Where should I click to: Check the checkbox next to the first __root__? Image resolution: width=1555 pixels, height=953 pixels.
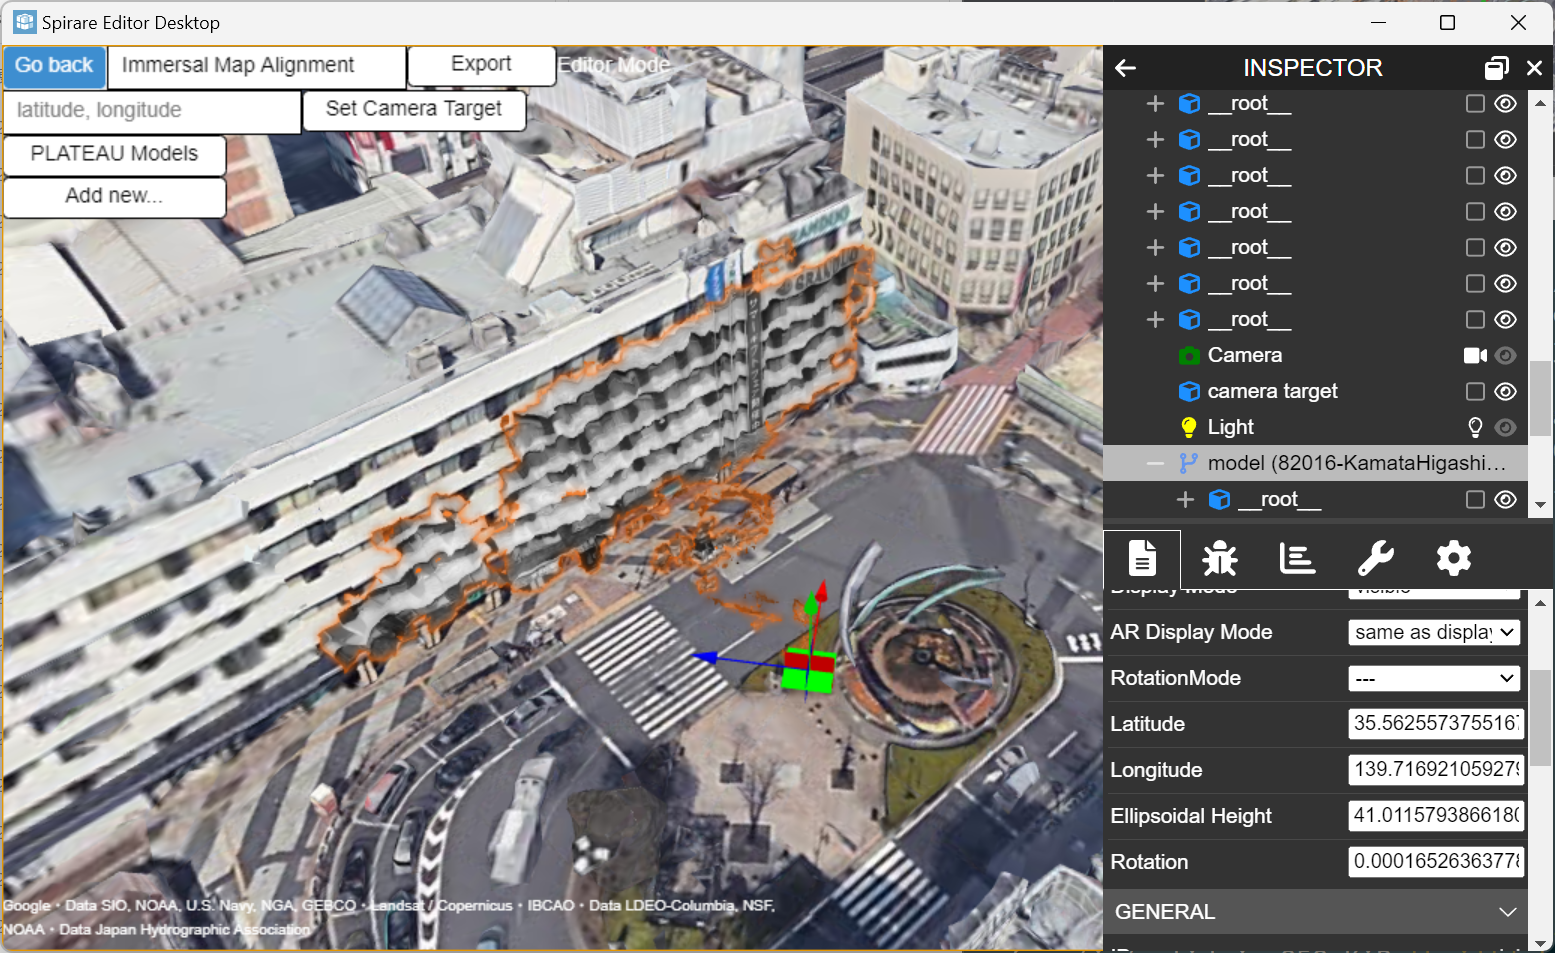[1475, 103]
